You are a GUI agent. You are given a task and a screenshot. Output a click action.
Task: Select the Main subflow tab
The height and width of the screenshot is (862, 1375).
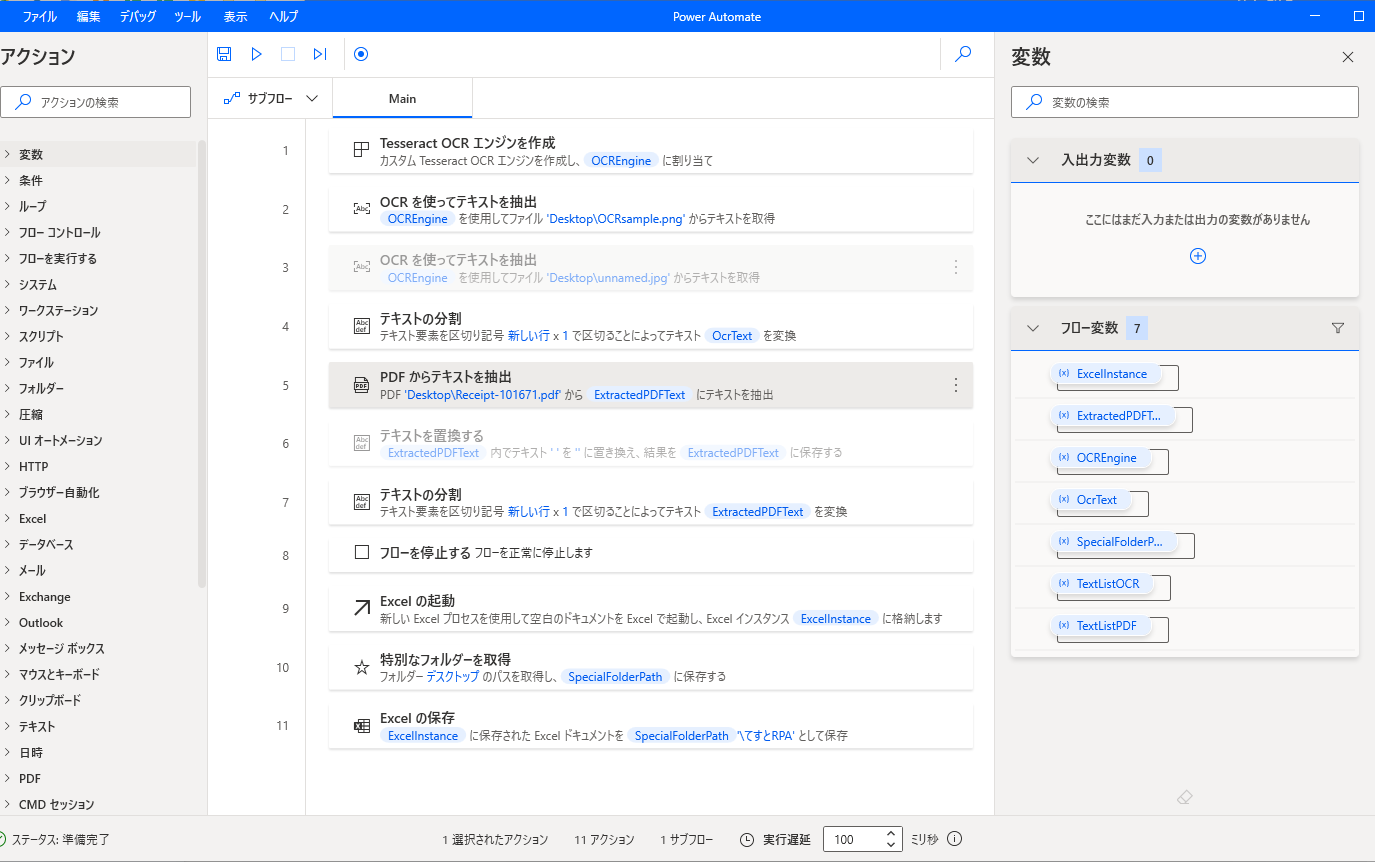point(402,99)
